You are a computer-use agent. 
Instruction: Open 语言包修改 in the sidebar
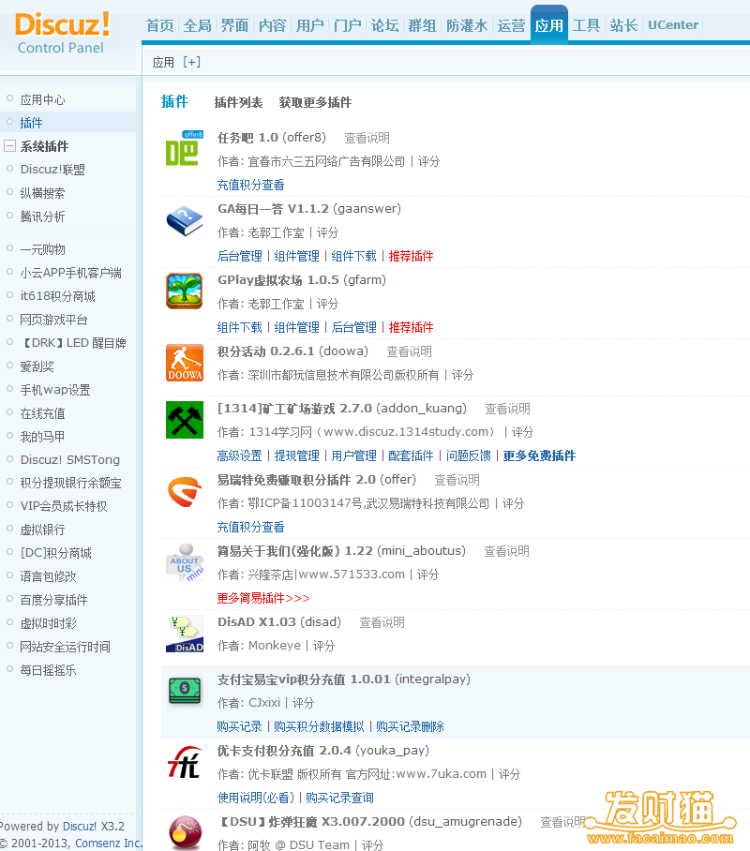click(48, 576)
